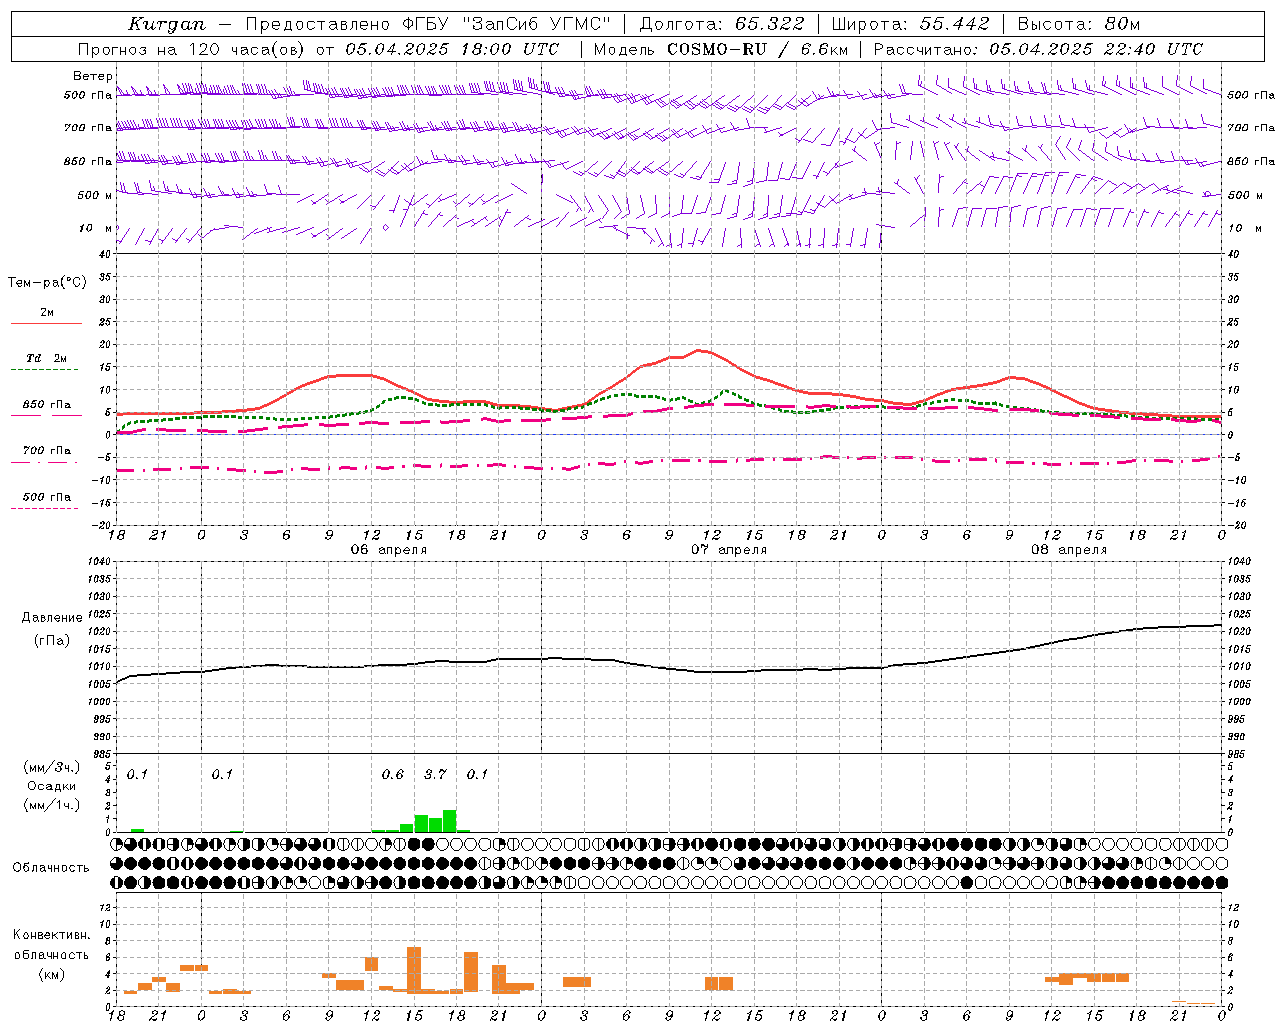This screenshot has width=1280, height=1024.
Task: Click the "07 апреля" date label
Action: [x=729, y=550]
